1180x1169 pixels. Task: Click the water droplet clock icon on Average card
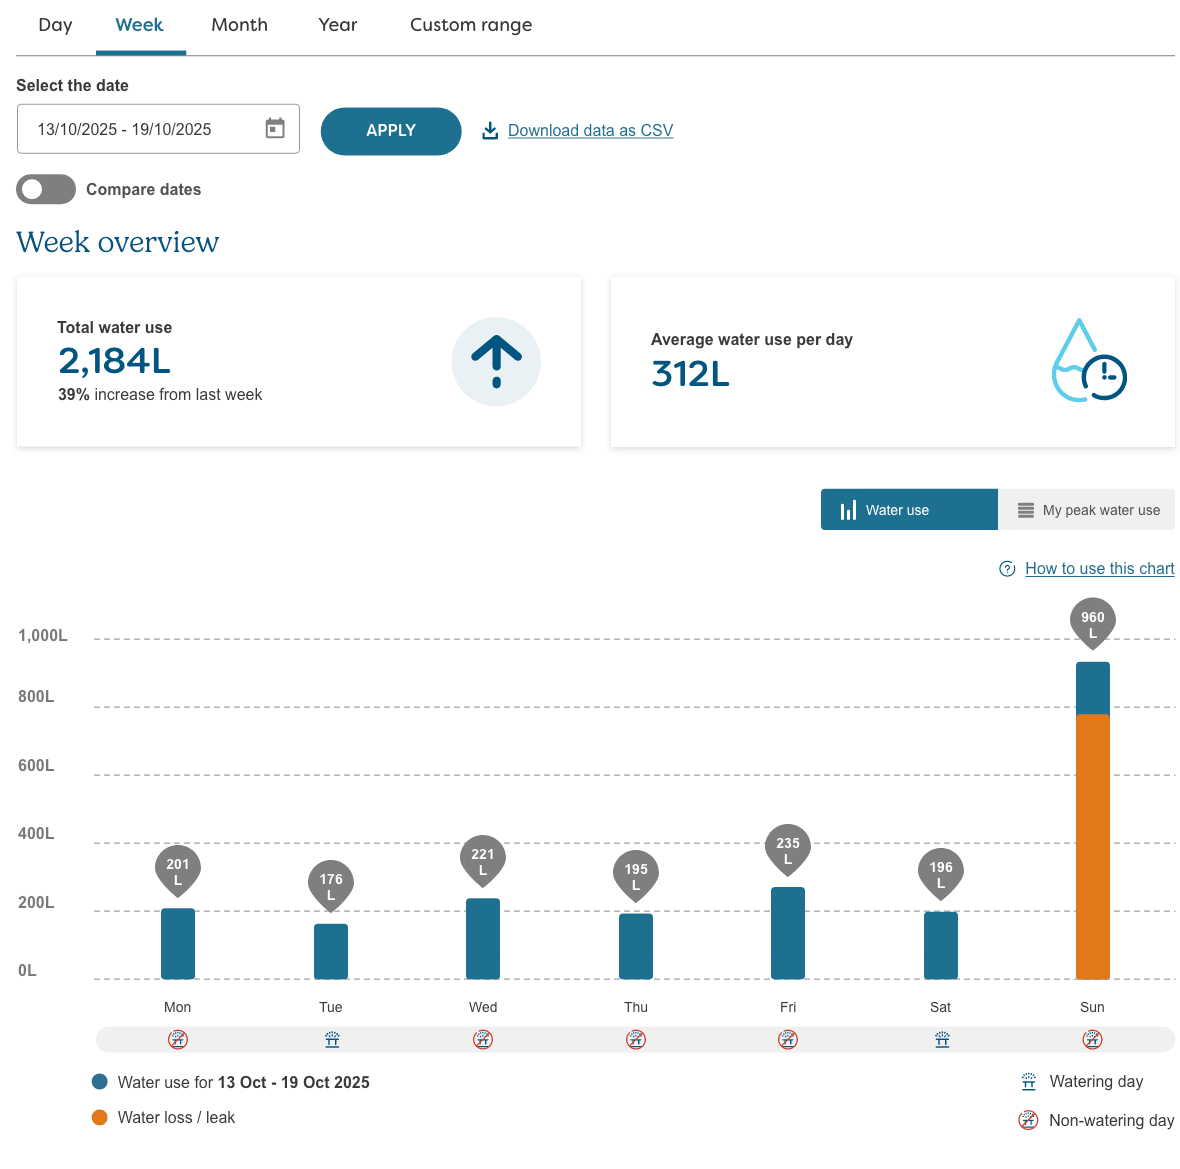click(x=1088, y=362)
